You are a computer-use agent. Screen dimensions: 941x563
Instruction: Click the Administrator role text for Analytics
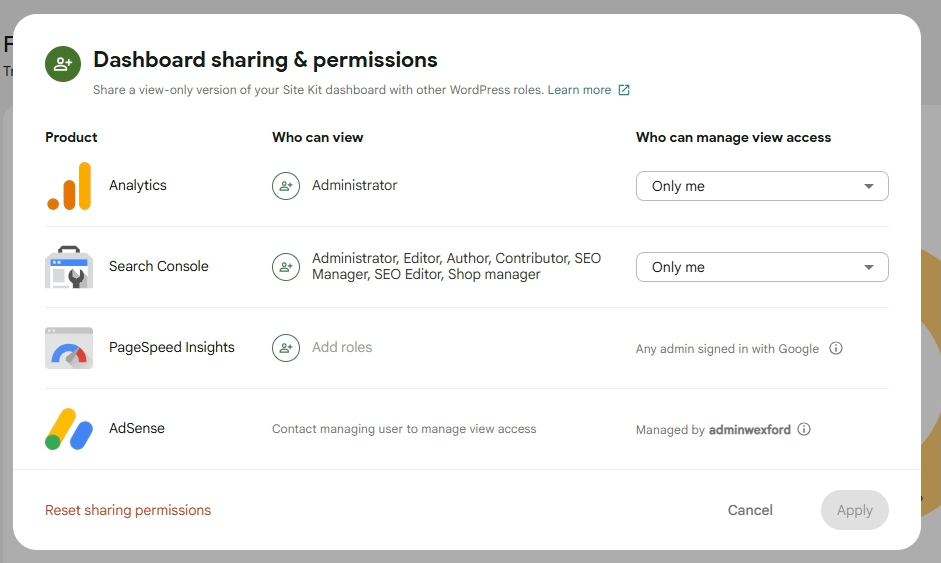(354, 185)
